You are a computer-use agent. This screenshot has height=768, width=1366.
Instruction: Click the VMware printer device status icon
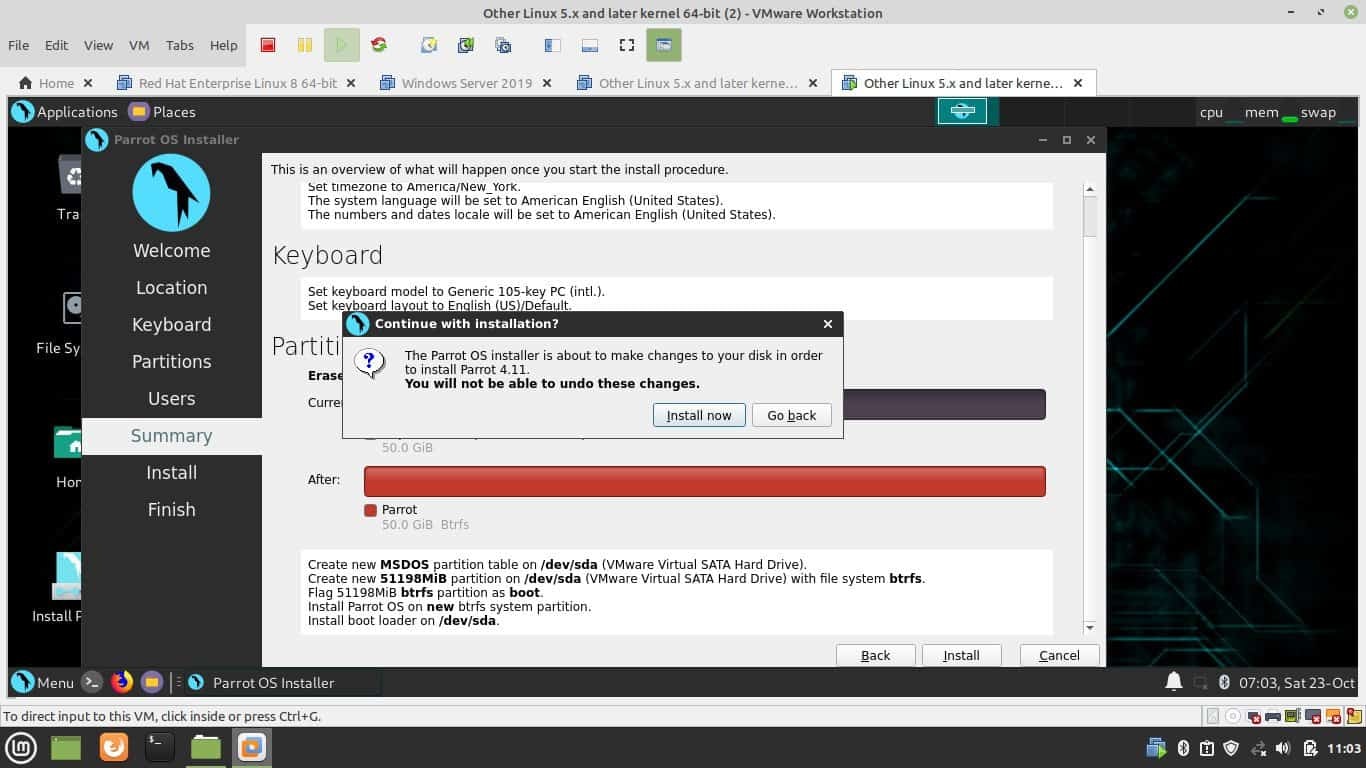[x=1273, y=716]
